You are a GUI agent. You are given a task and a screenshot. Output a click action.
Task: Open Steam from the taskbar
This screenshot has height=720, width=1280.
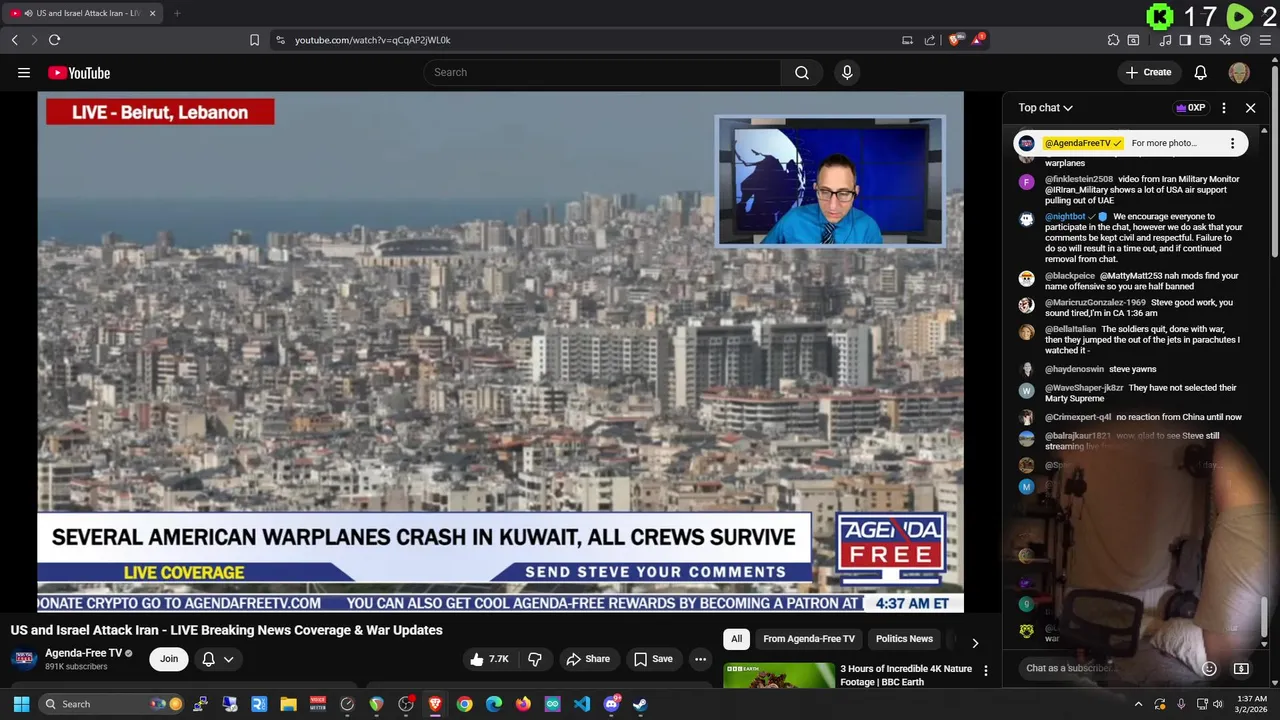(640, 704)
